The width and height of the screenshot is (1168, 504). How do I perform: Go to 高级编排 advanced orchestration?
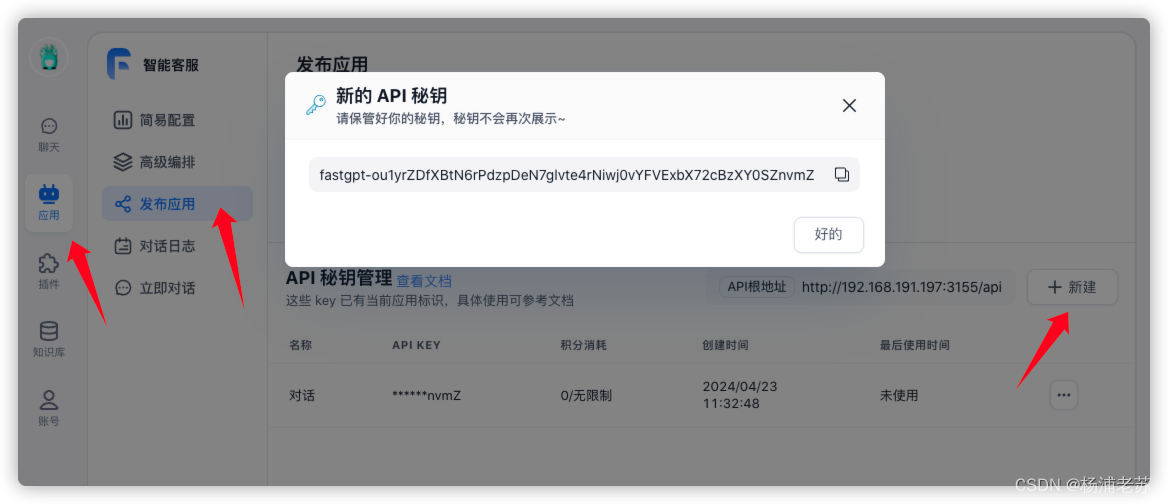click(x=177, y=162)
